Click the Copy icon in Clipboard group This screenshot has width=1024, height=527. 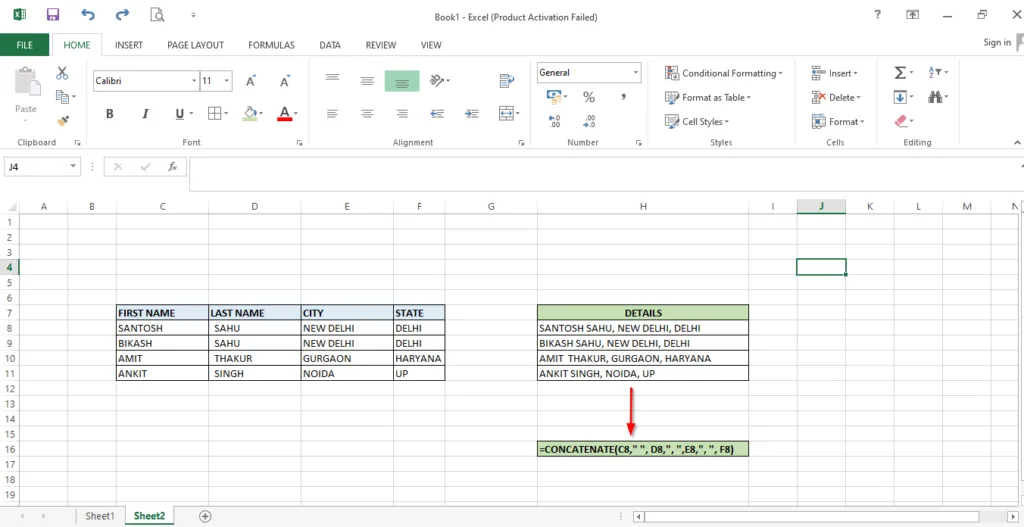pos(63,97)
